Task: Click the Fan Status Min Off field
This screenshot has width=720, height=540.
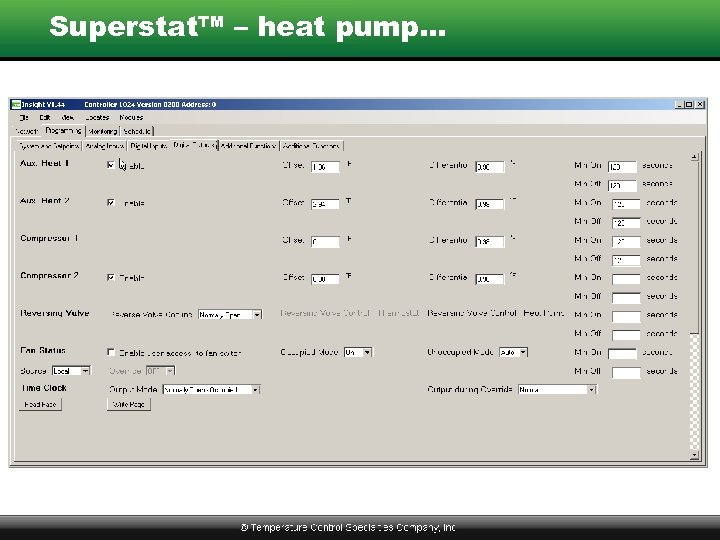Action: point(626,372)
